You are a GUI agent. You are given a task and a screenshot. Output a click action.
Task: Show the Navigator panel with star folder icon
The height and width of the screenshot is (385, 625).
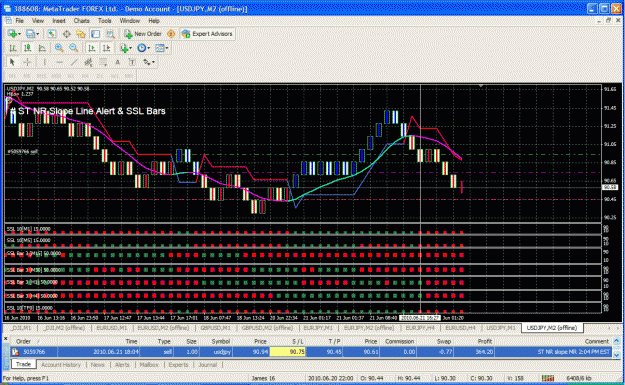click(x=81, y=34)
